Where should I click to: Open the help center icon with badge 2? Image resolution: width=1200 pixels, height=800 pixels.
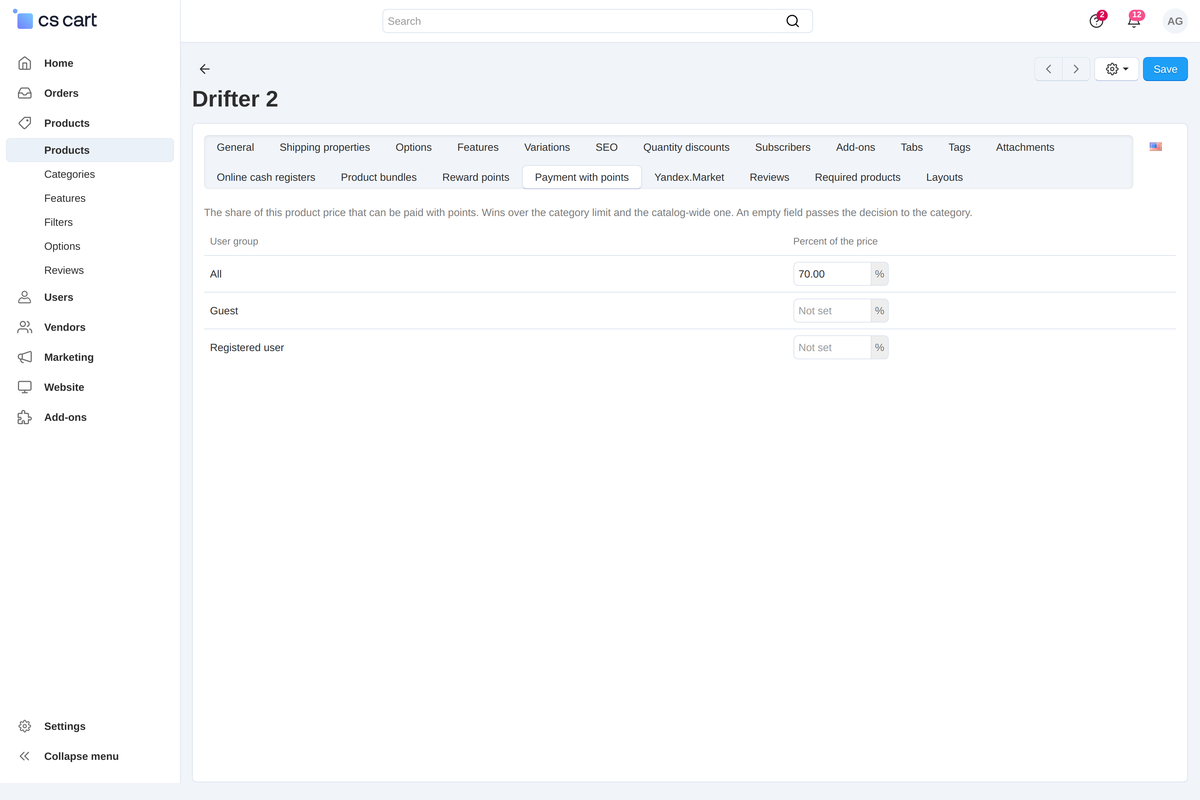tap(1097, 20)
